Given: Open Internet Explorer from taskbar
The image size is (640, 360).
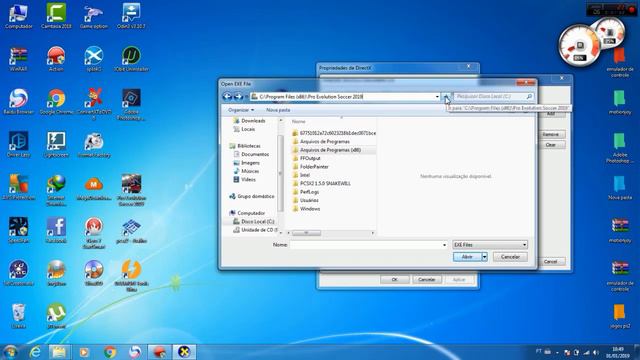Looking at the screenshot, I should click(35, 352).
